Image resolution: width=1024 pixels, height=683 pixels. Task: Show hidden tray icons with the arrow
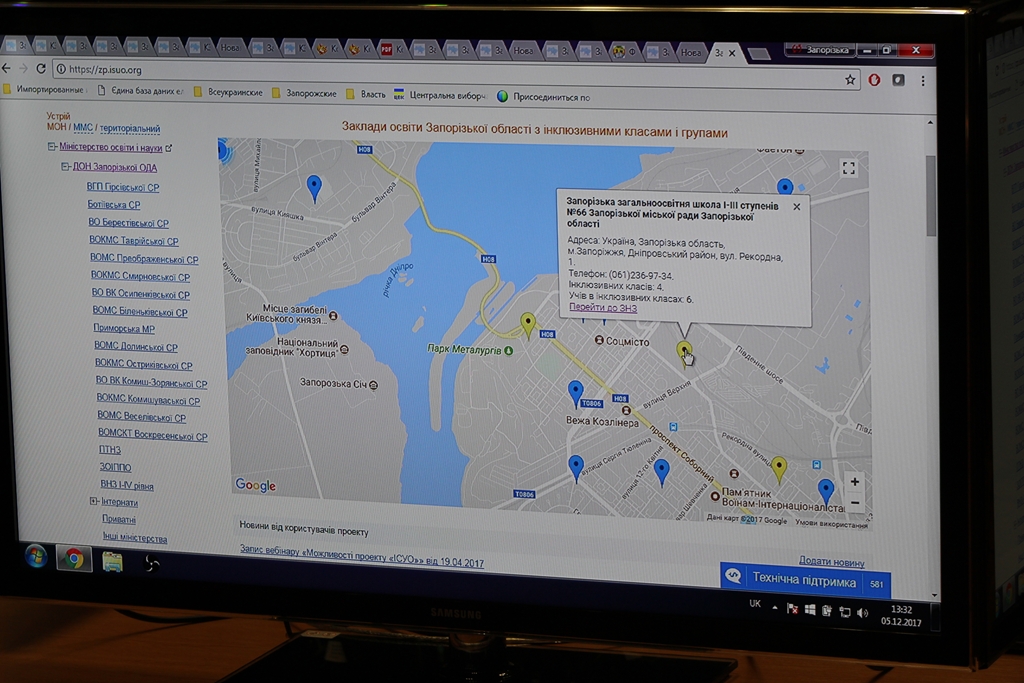click(x=775, y=607)
